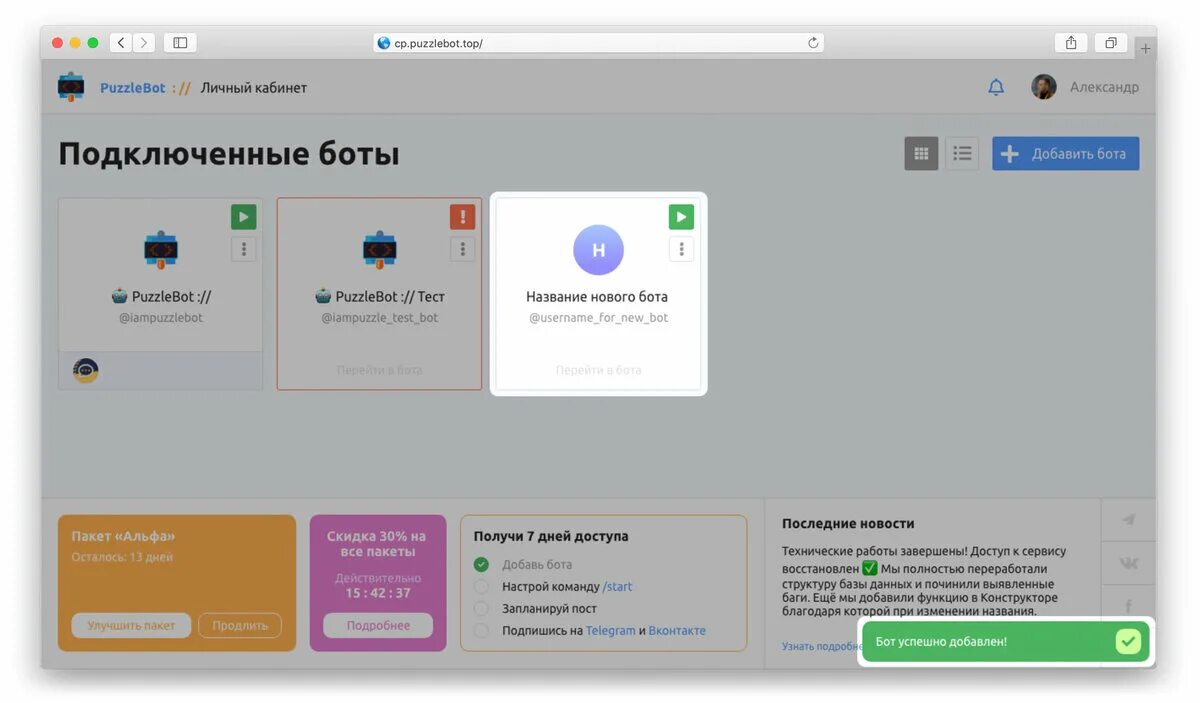Click Перейти в бота on the new bot card
This screenshot has height=703, width=1200.
tap(598, 370)
